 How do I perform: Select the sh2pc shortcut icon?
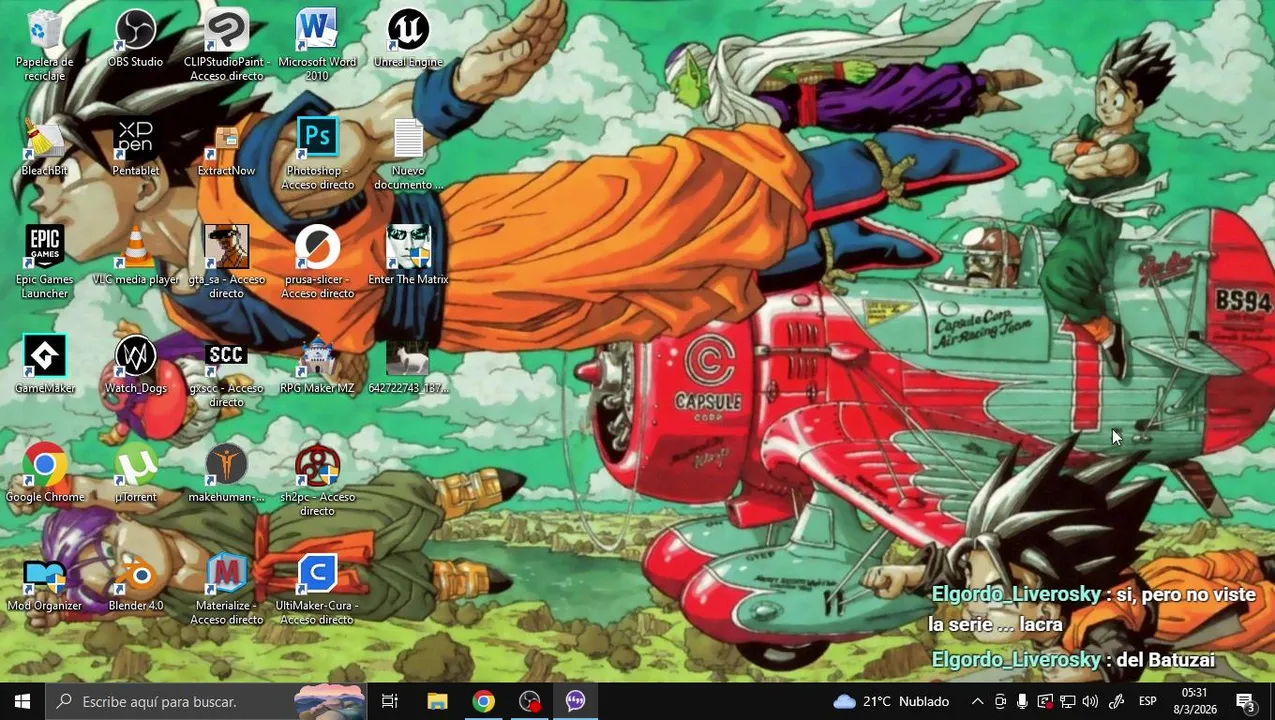click(x=317, y=480)
